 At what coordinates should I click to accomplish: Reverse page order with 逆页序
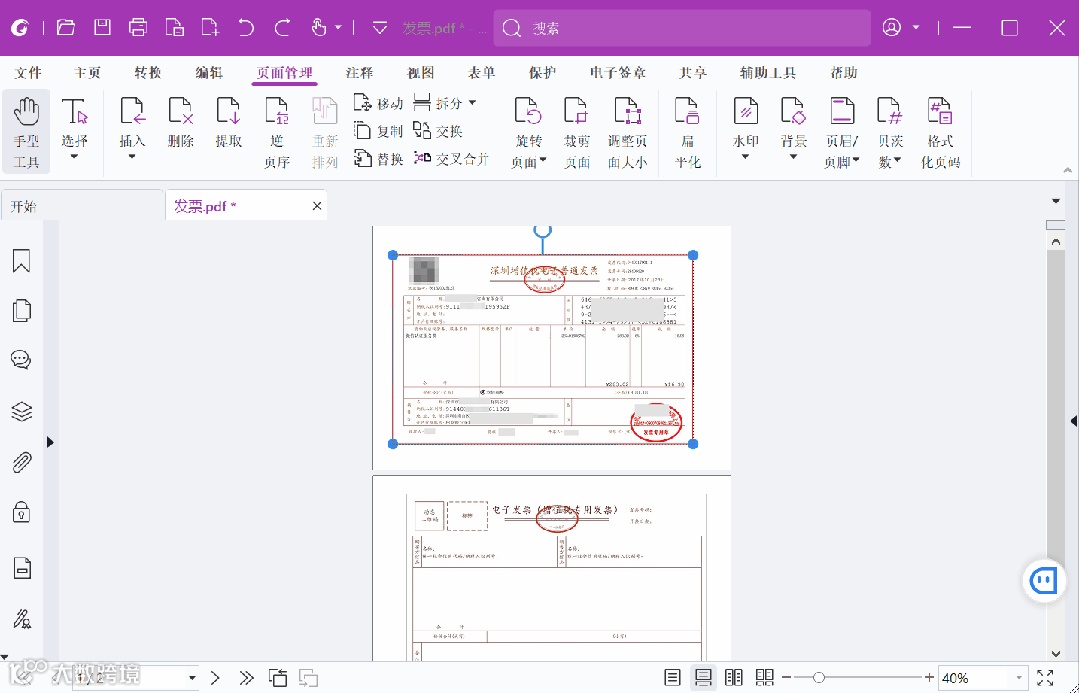[277, 132]
